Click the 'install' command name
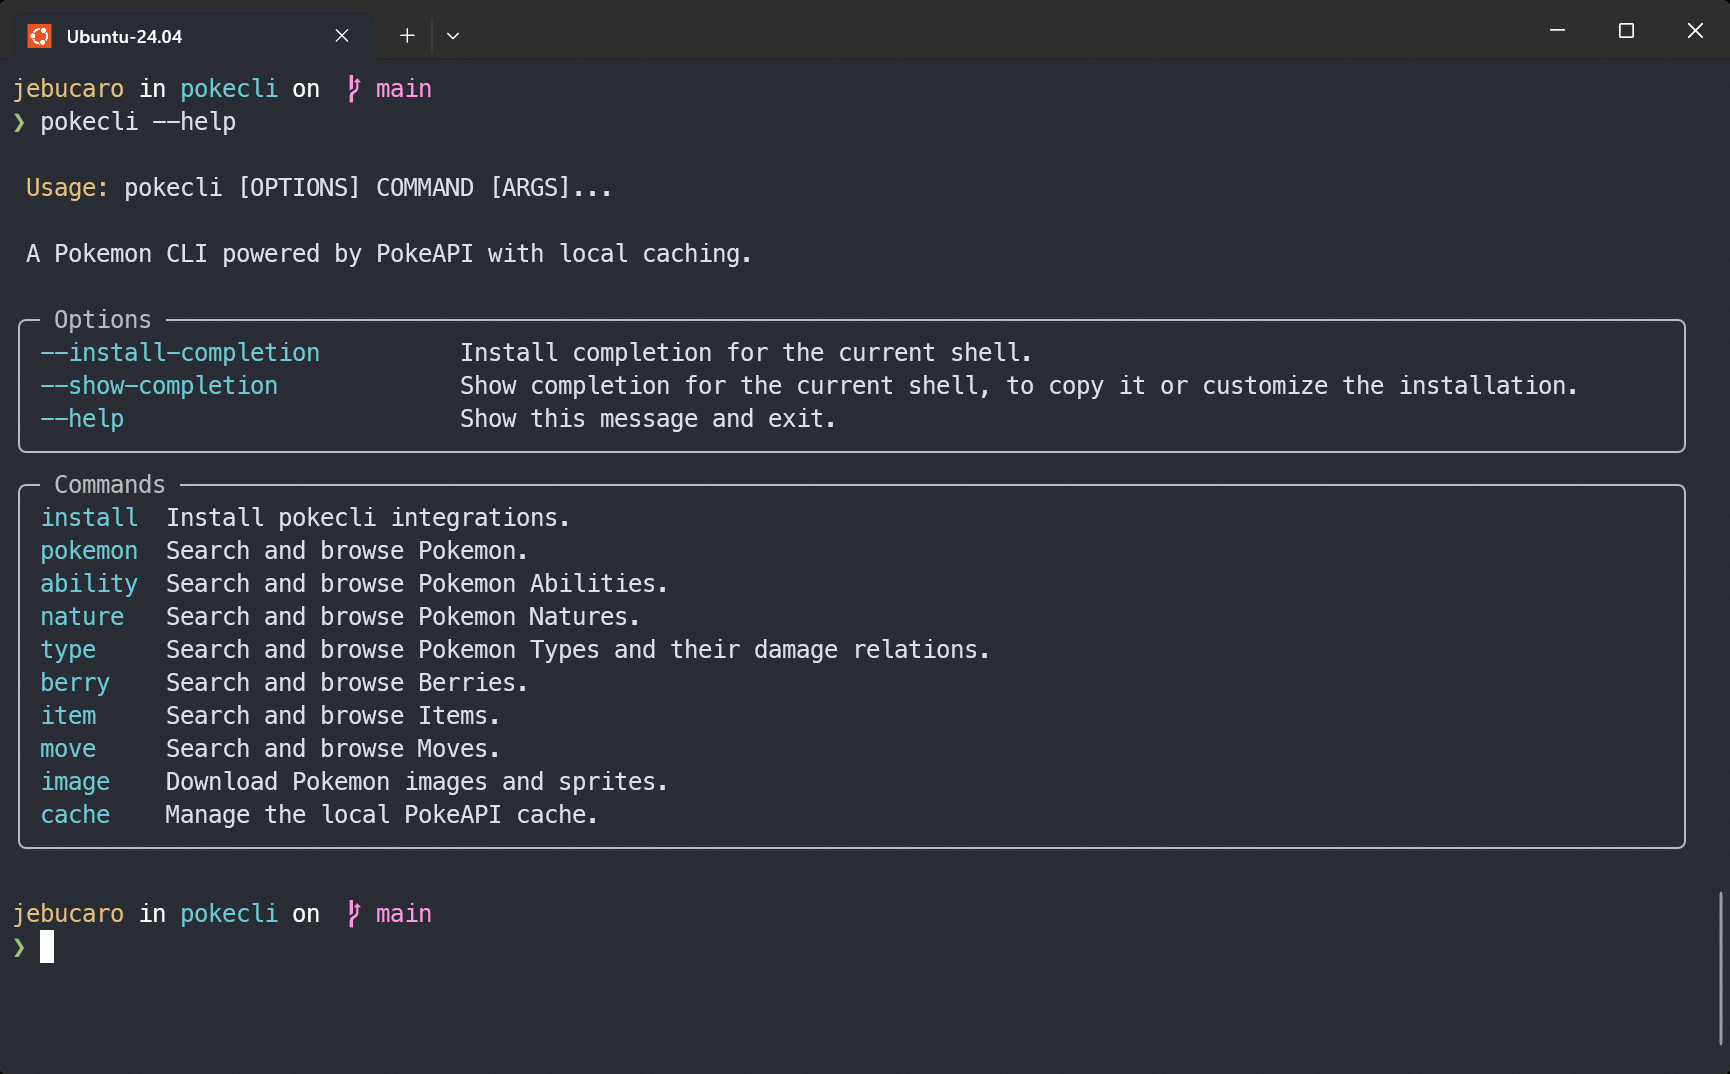The width and height of the screenshot is (1730, 1074). (x=89, y=518)
